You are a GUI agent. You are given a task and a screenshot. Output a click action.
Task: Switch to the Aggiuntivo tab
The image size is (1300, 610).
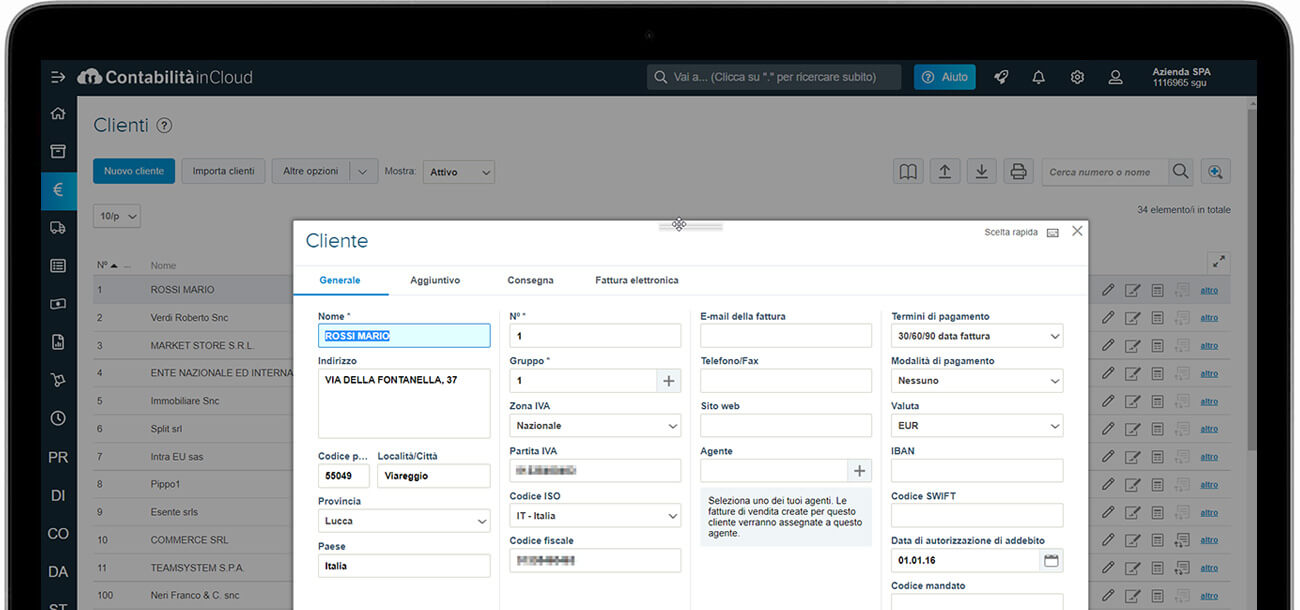pyautogui.click(x=435, y=281)
